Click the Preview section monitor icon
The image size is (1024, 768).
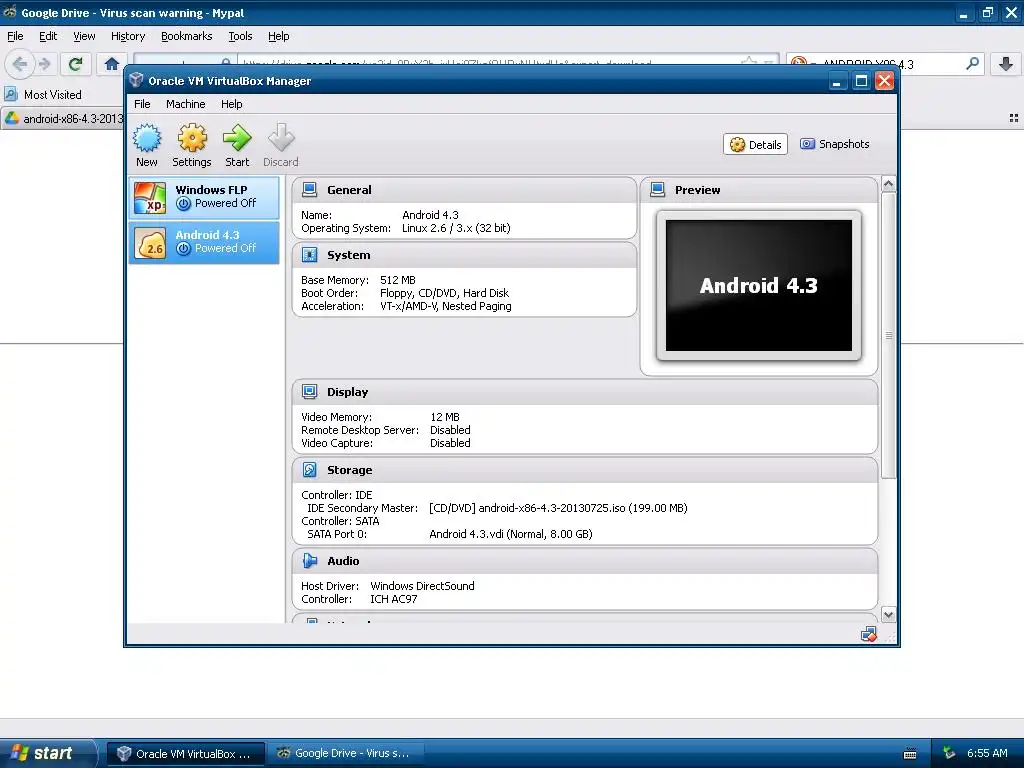658,190
